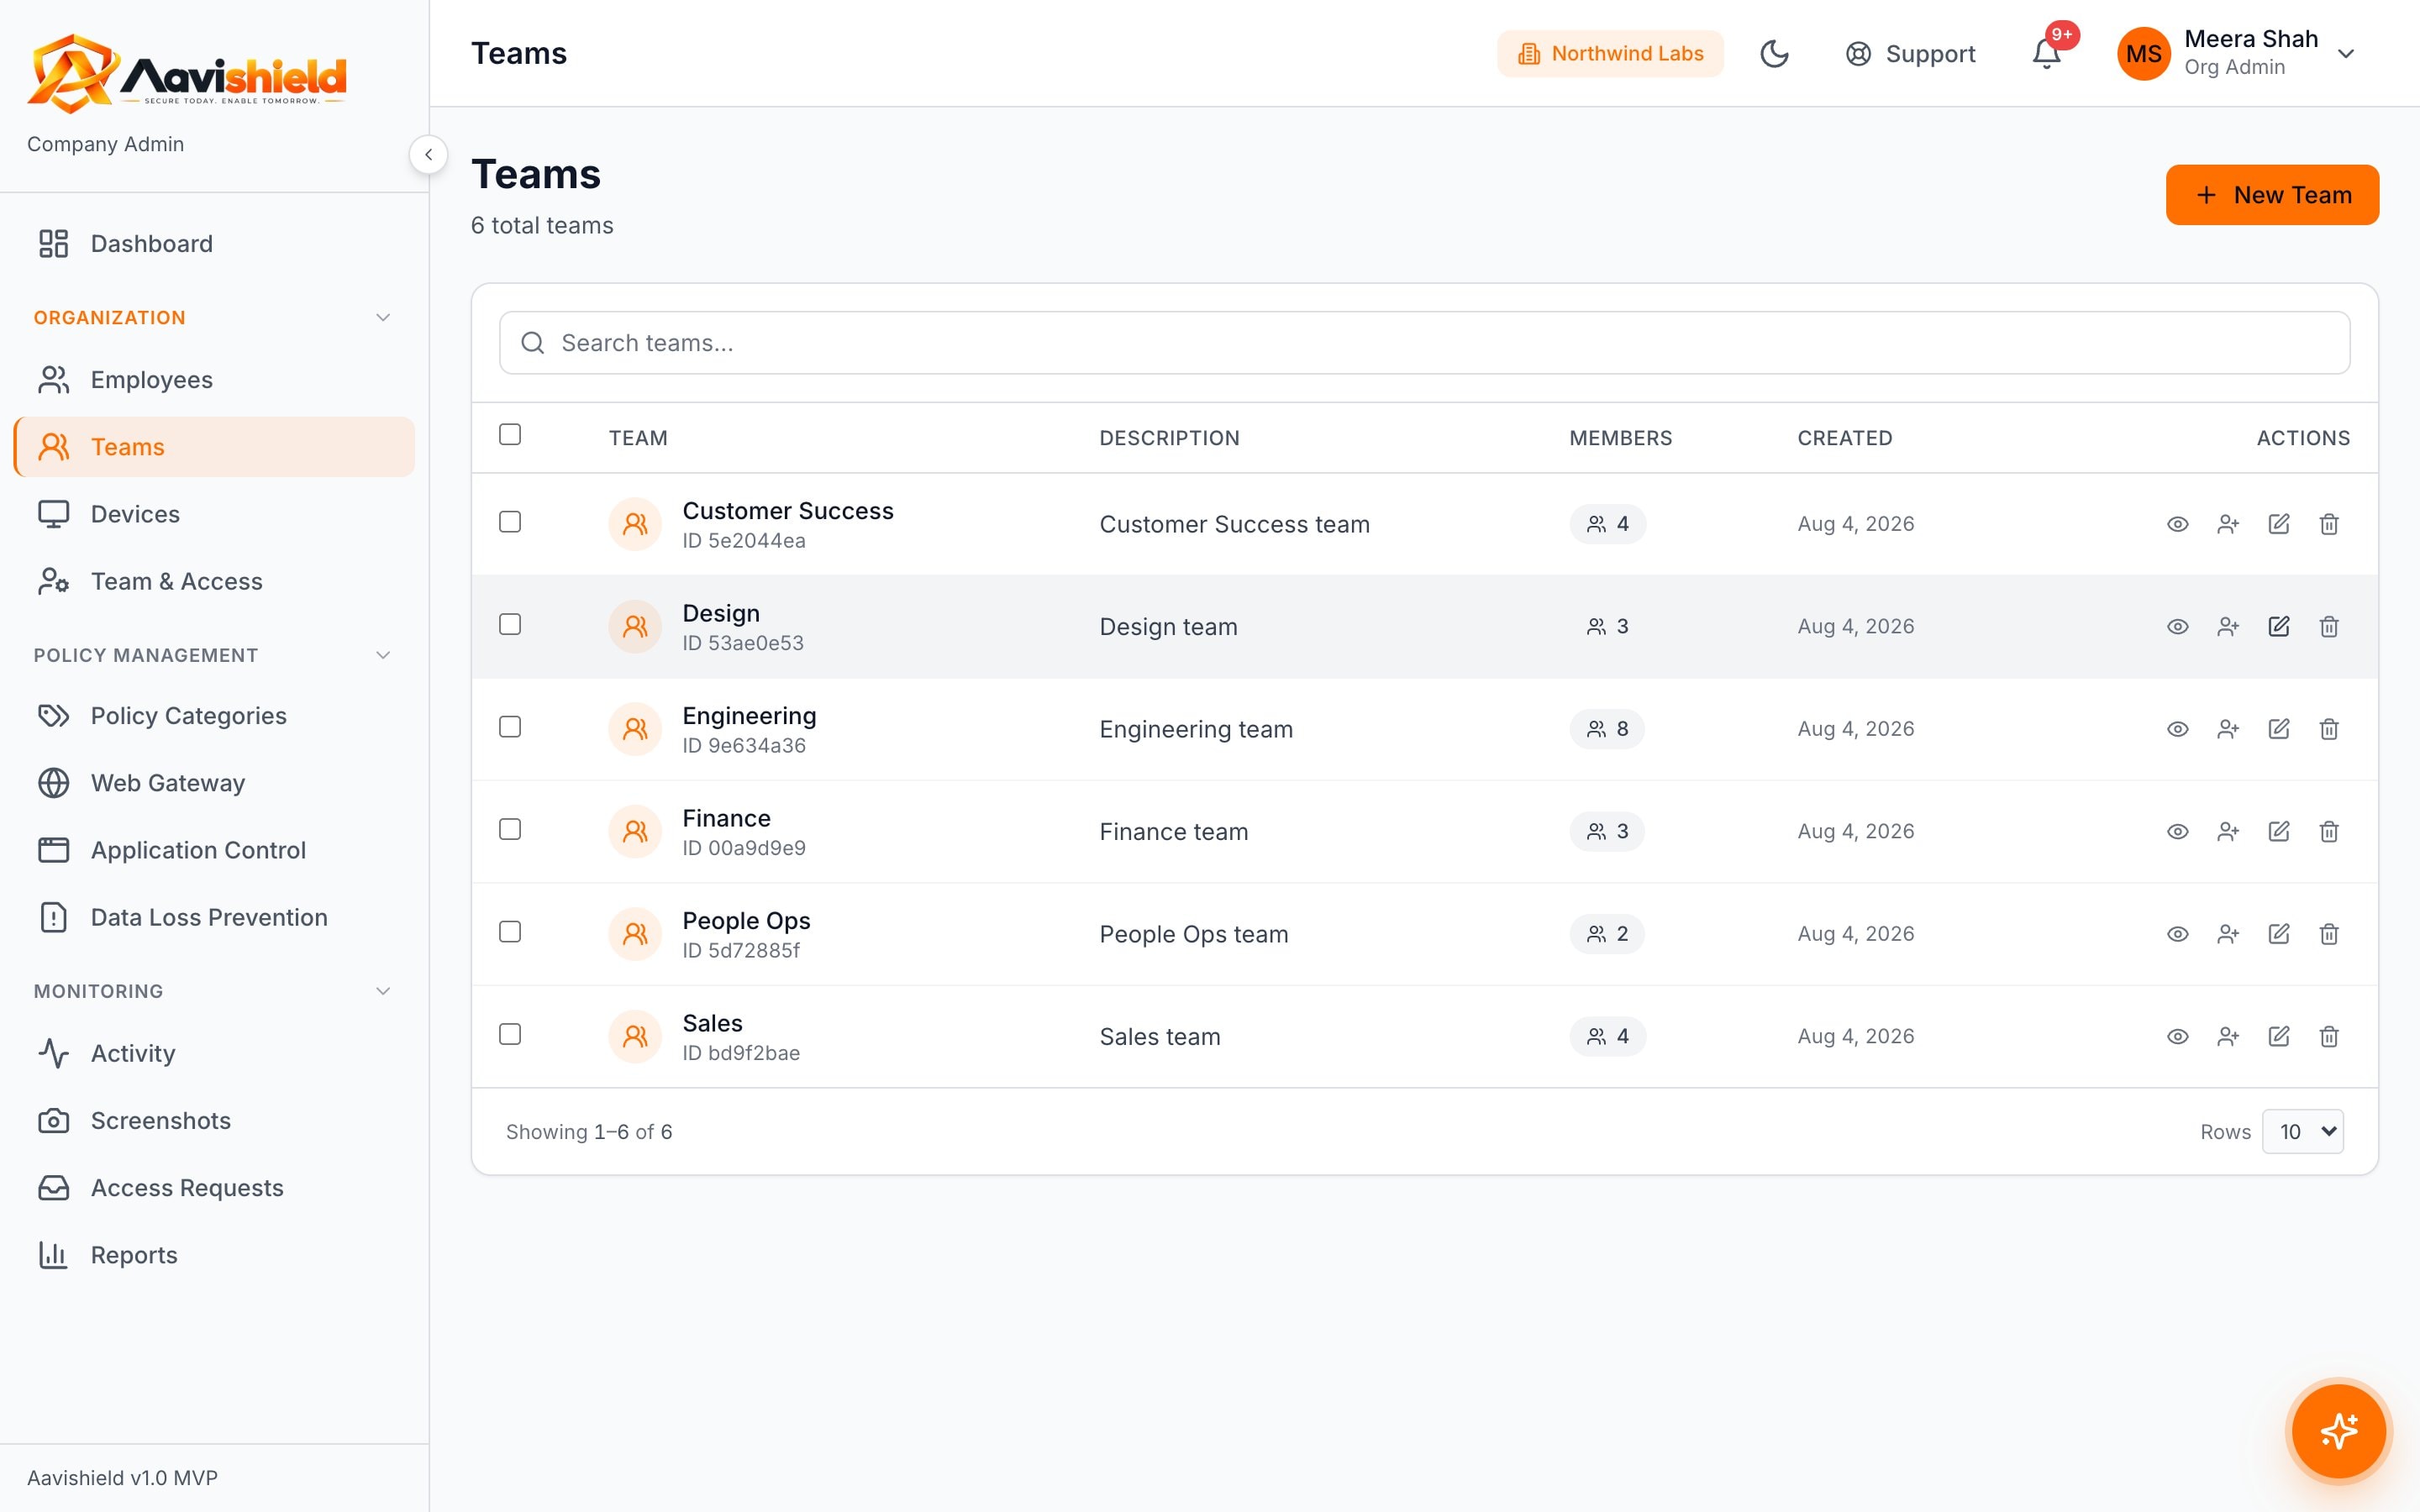Image resolution: width=2420 pixels, height=1512 pixels.
Task: Select all teams with the header checkbox
Action: click(510, 434)
